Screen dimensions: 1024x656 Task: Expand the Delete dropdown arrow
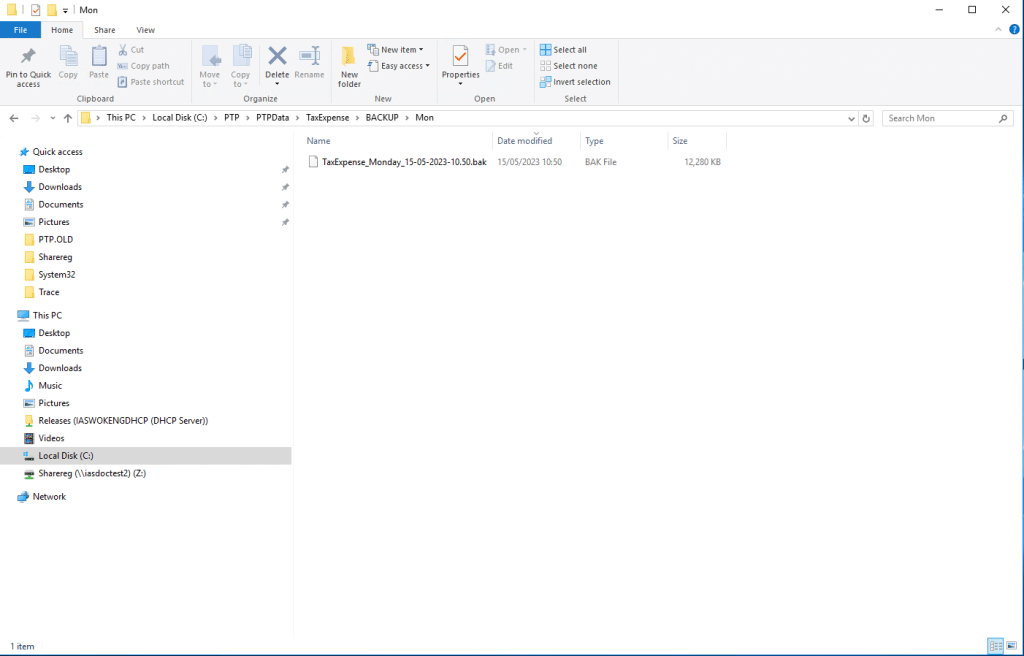tap(277, 84)
